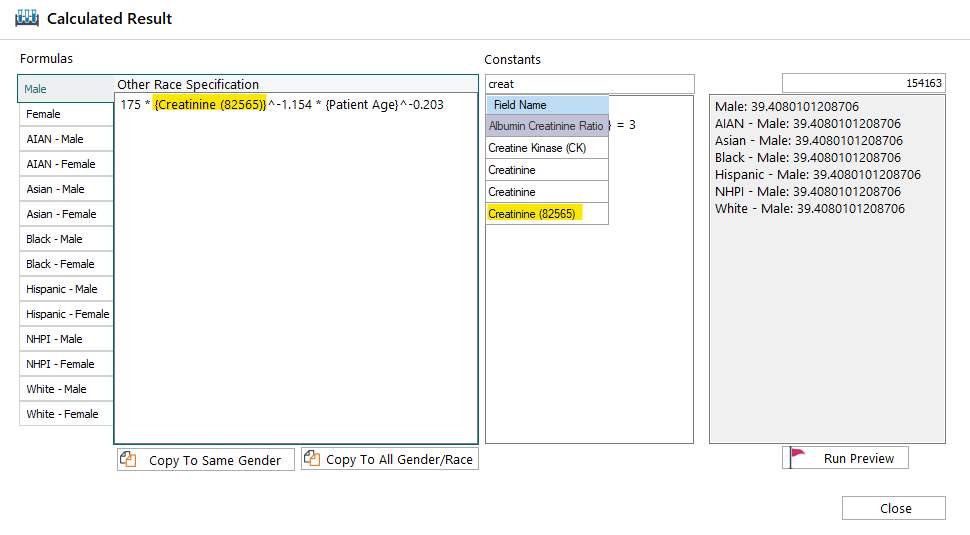Switch to Asian - Male formula
The image size is (970, 535).
click(x=66, y=189)
